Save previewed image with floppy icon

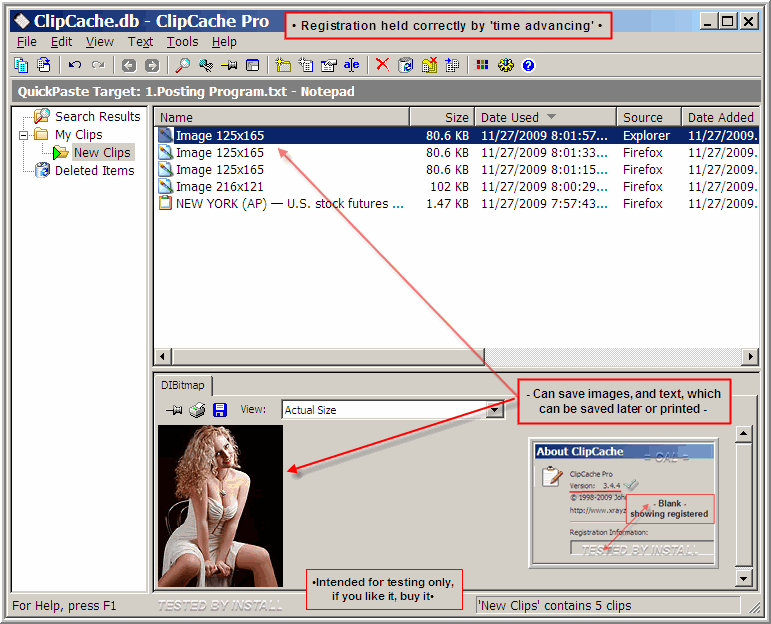point(219,410)
